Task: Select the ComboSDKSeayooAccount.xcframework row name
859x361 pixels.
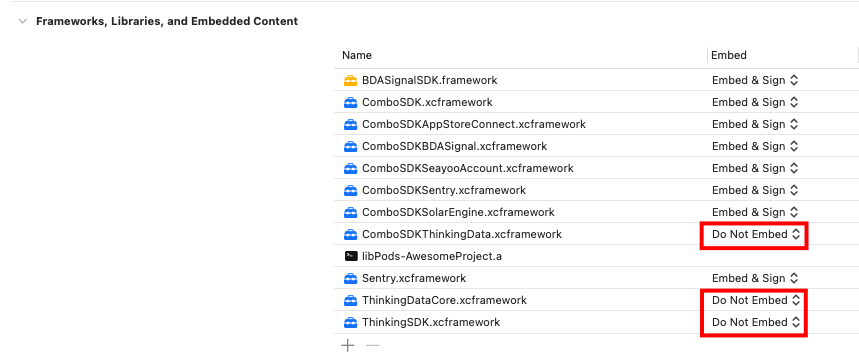Action: tap(468, 168)
